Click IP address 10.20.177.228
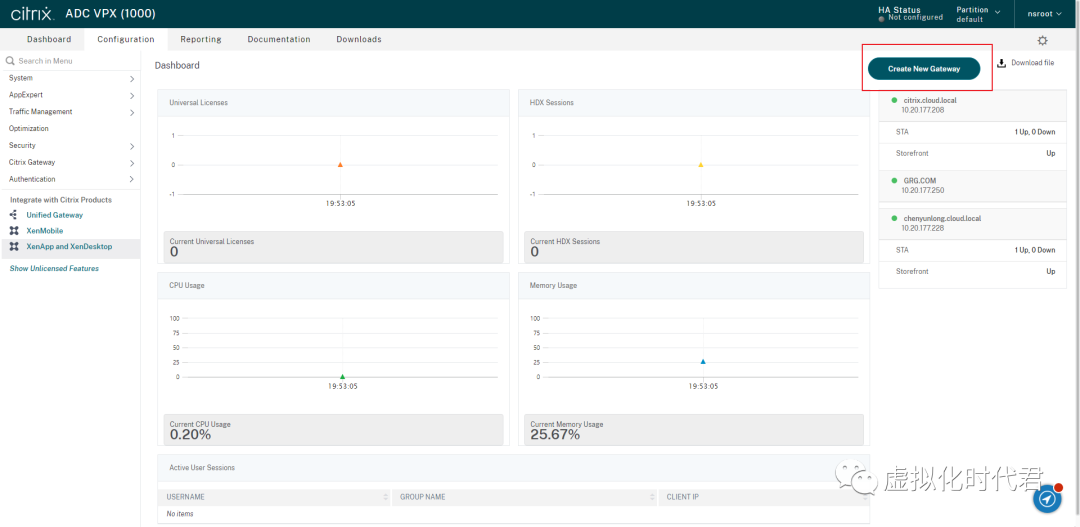The image size is (1080, 527). point(922,228)
